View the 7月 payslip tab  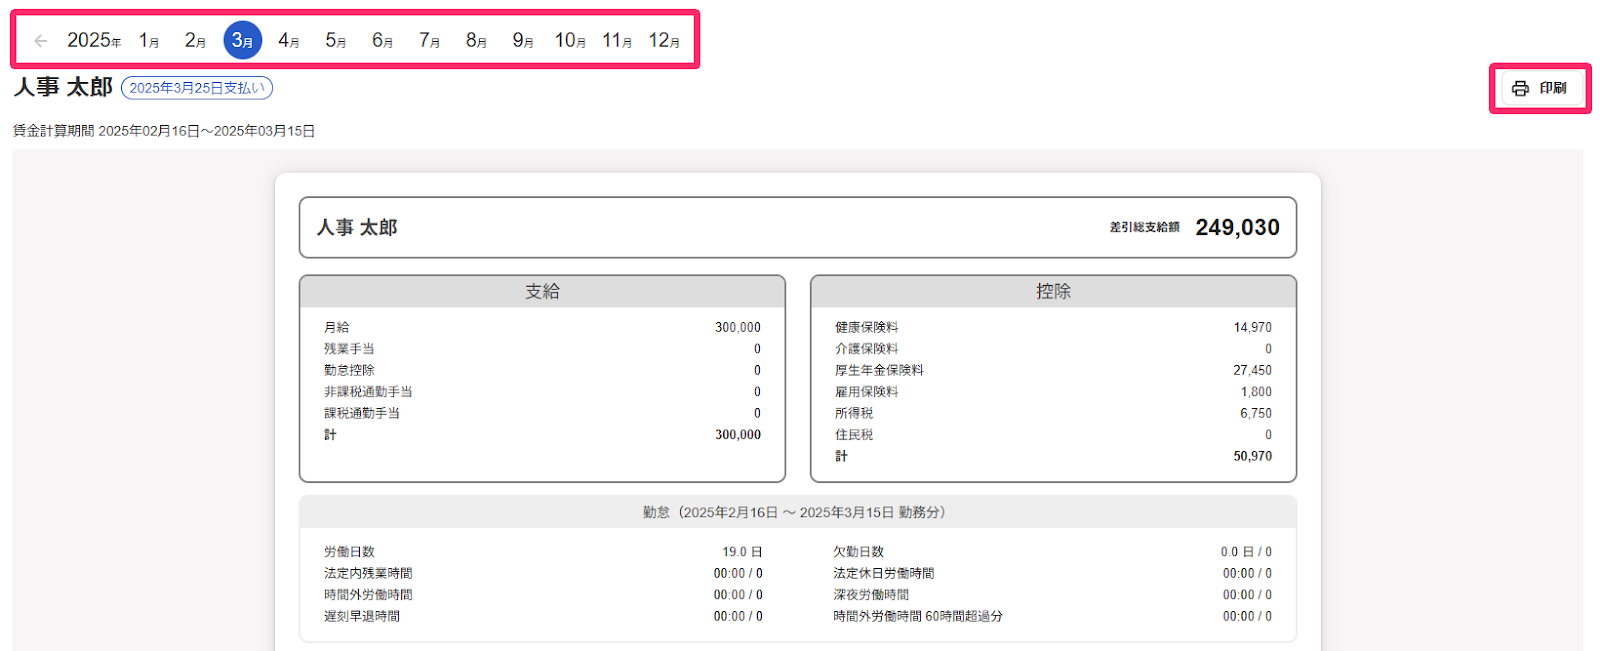429,41
